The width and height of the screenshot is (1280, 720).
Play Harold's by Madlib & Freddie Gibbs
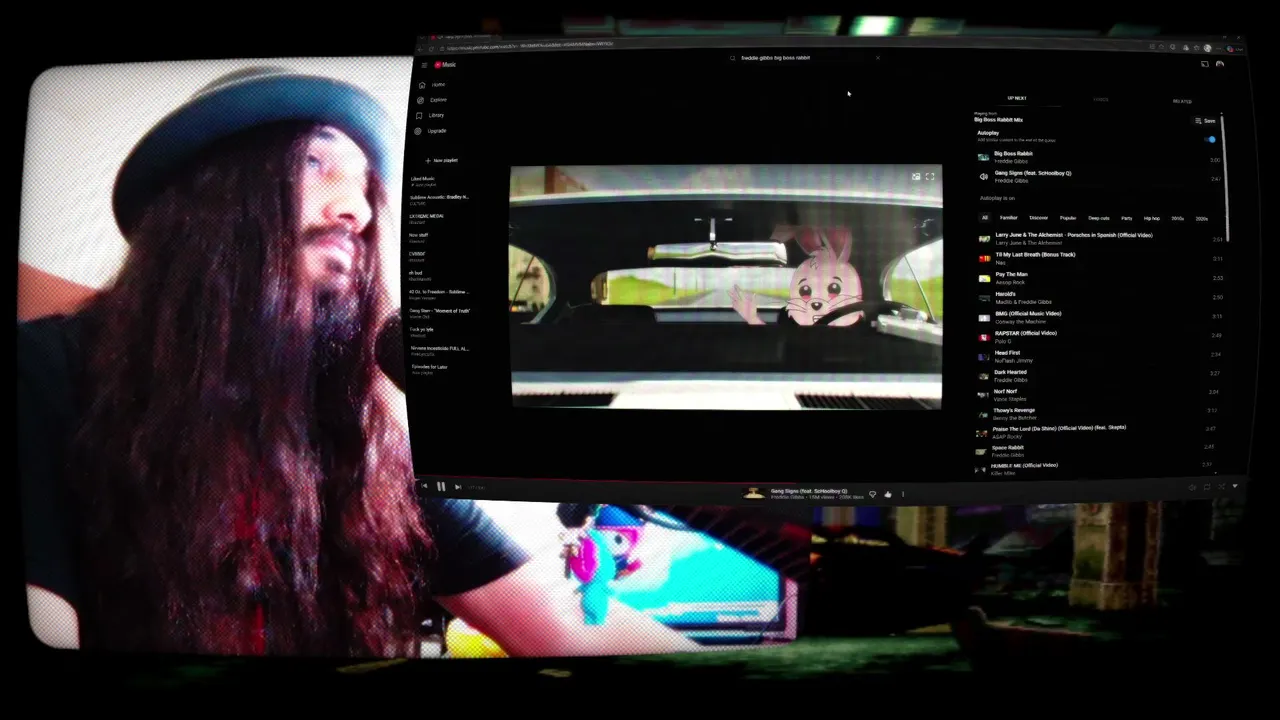coord(1100,298)
